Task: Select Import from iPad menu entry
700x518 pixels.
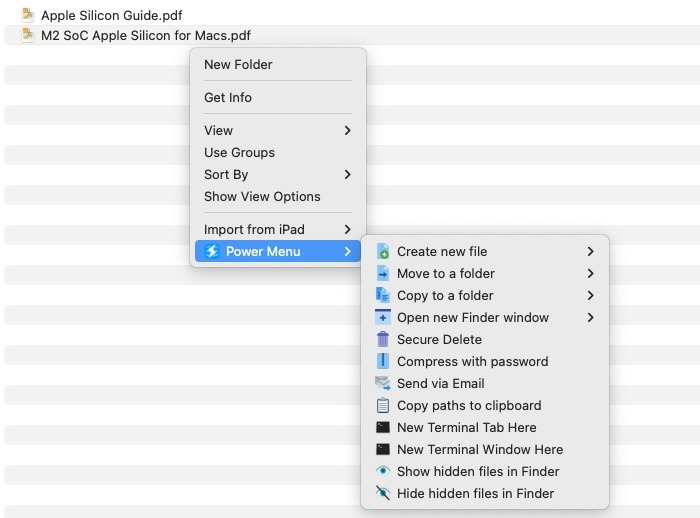Action: pyautogui.click(x=254, y=230)
